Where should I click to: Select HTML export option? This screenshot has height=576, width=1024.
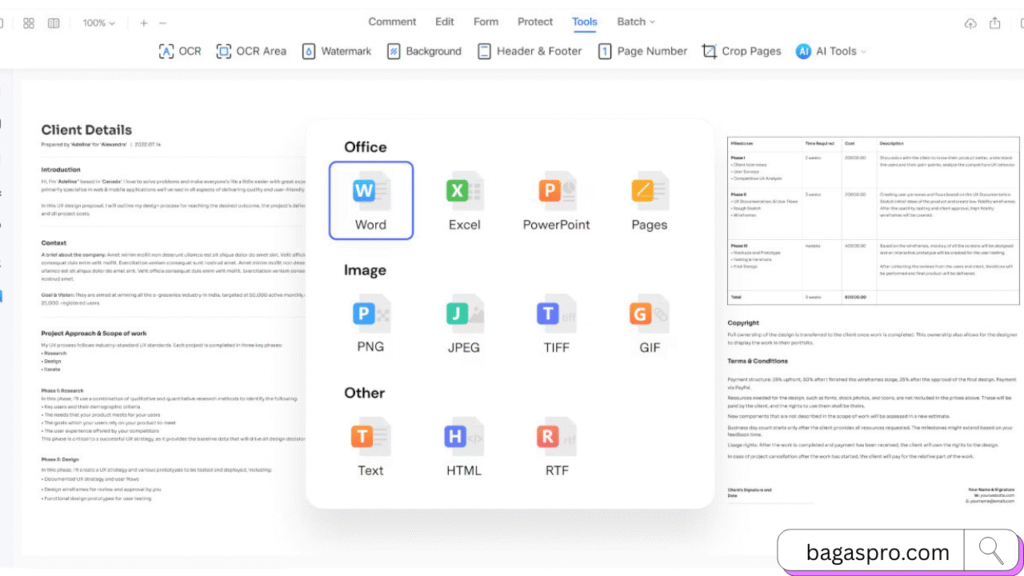click(464, 445)
